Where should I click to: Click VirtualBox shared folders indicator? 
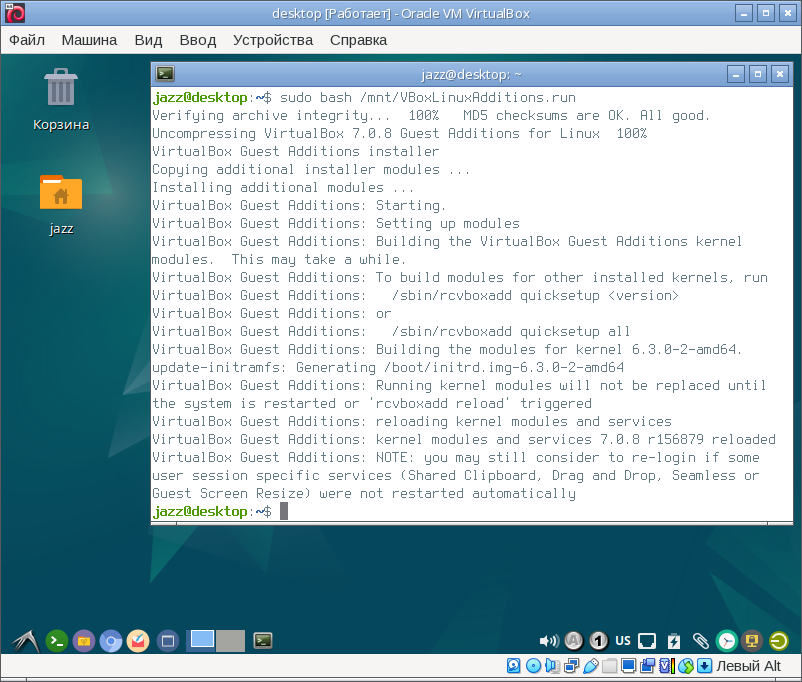(x=609, y=666)
